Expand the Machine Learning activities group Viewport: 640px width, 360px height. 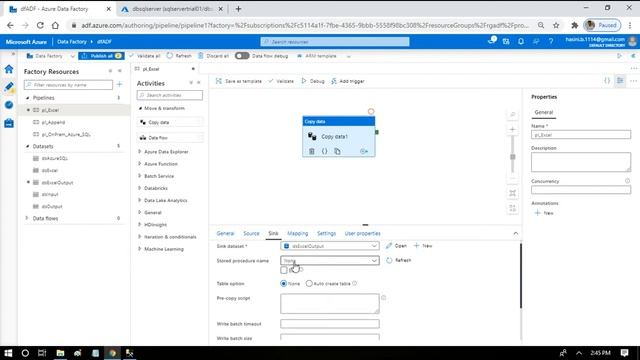(x=140, y=249)
